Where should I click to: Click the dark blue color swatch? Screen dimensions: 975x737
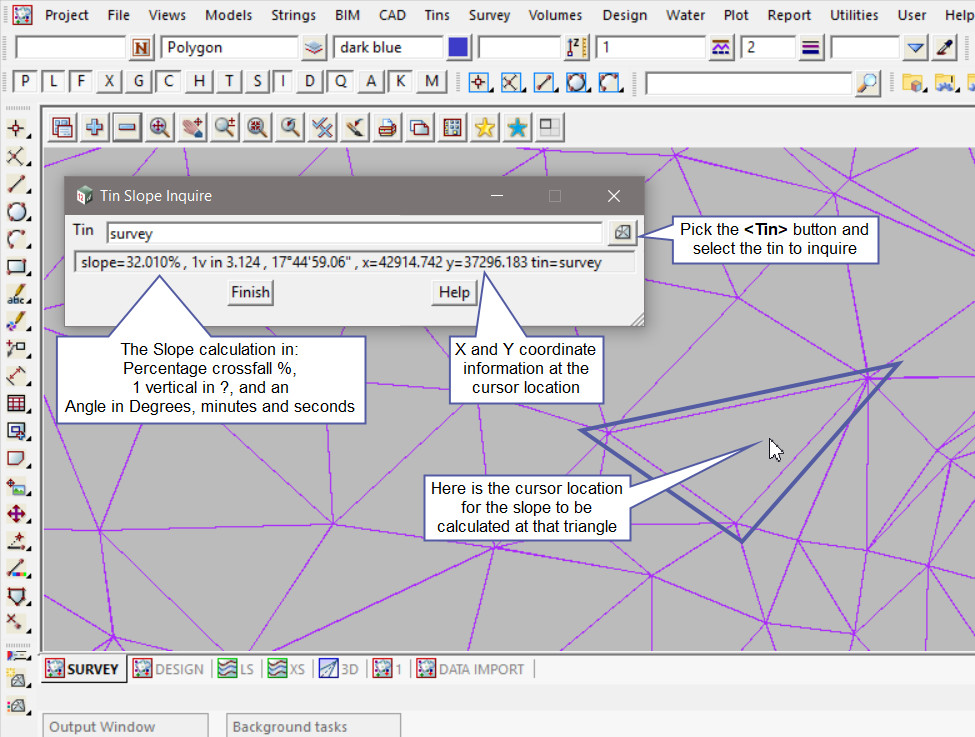(x=458, y=48)
